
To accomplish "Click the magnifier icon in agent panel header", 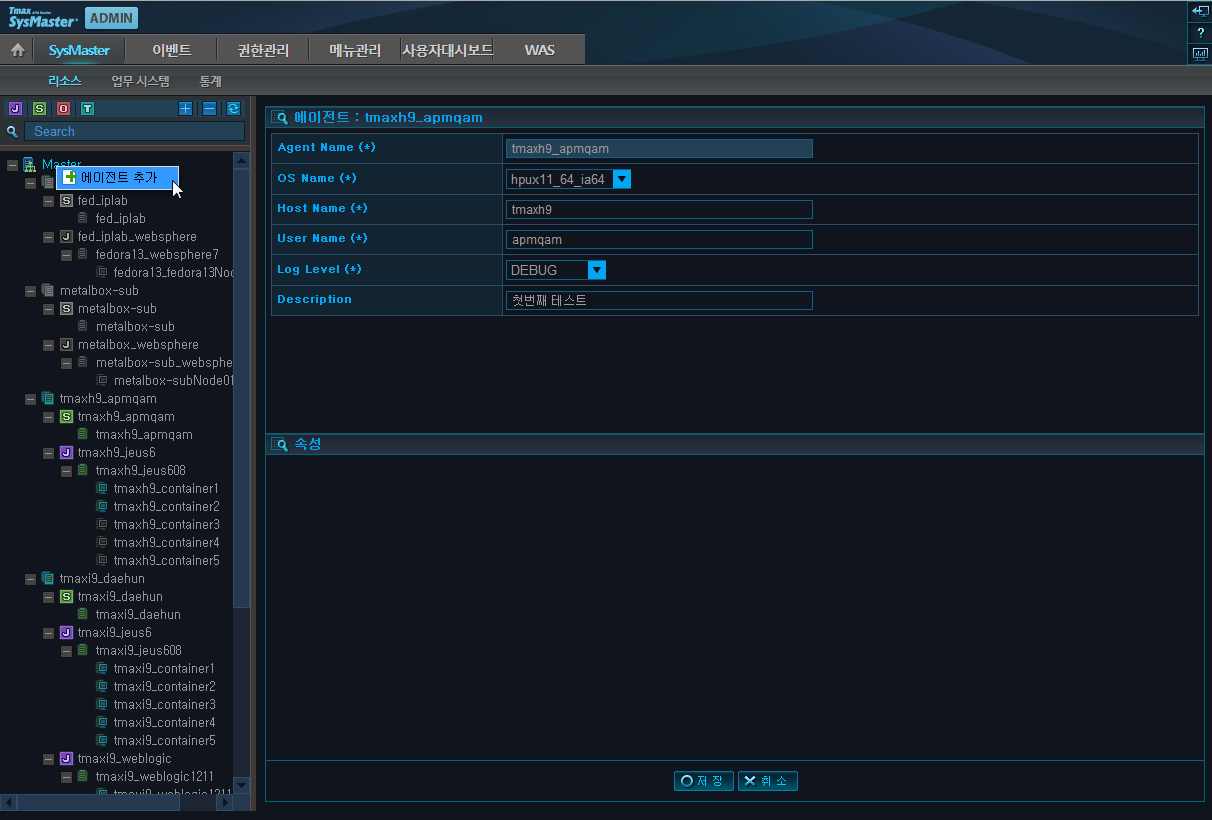I will click(280, 117).
